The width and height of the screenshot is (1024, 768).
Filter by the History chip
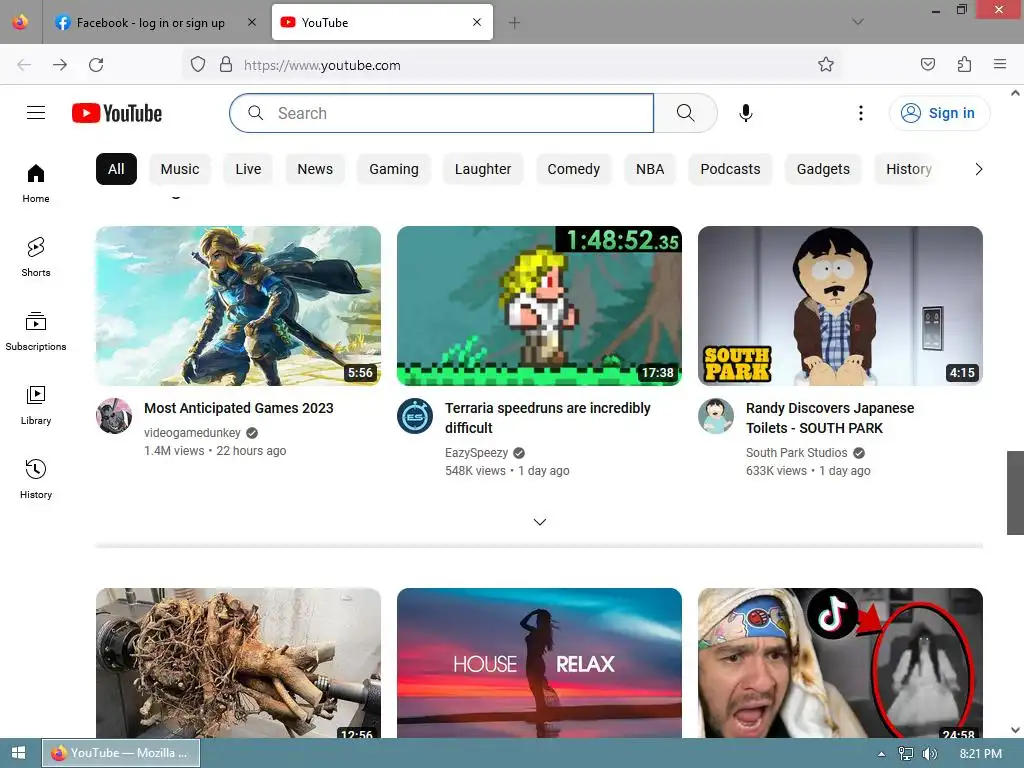[908, 169]
